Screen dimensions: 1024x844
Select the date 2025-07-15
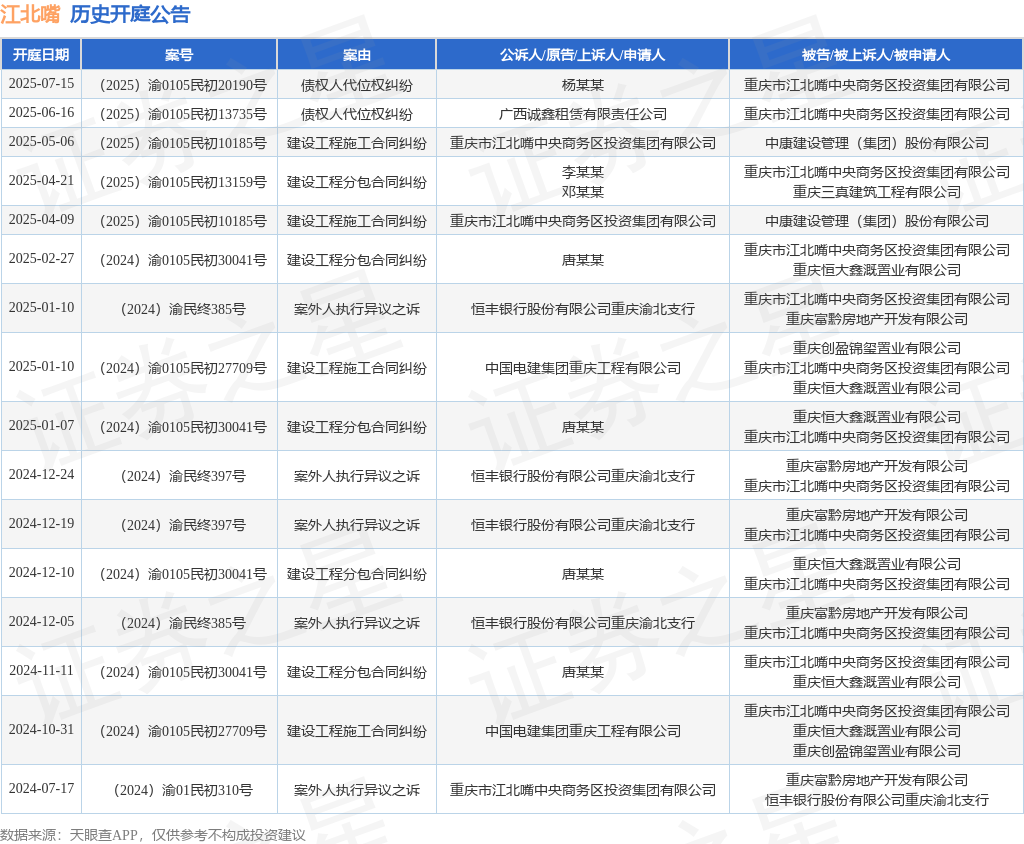click(x=41, y=84)
